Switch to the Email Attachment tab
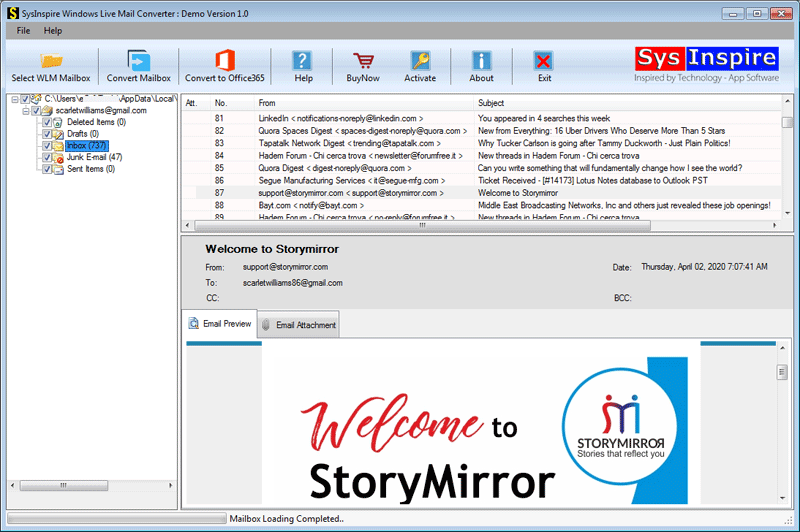Viewport: 800px width, 532px height. point(298,324)
